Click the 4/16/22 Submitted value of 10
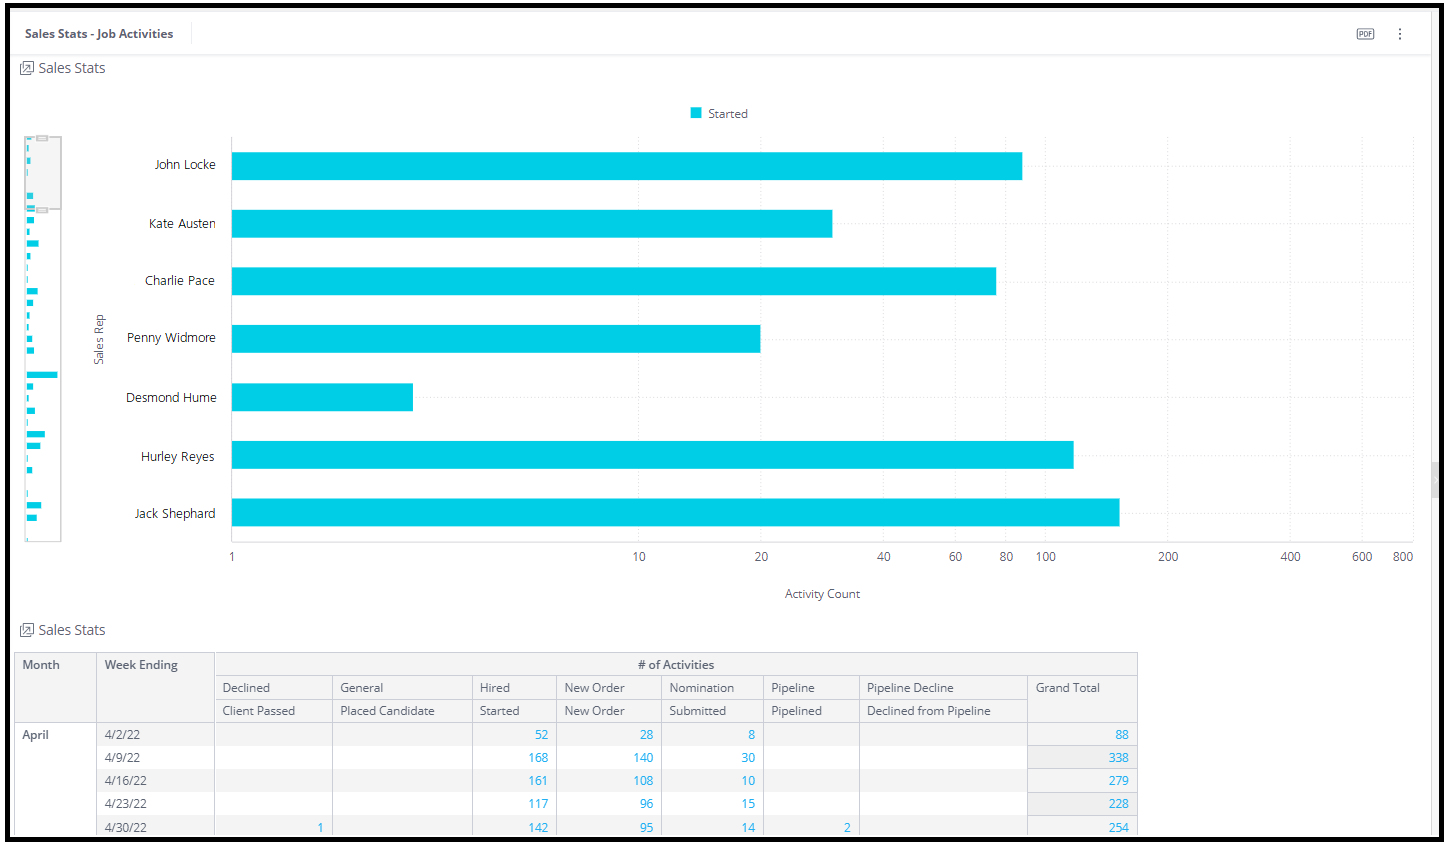The image size is (1449, 853). pyautogui.click(x=748, y=781)
